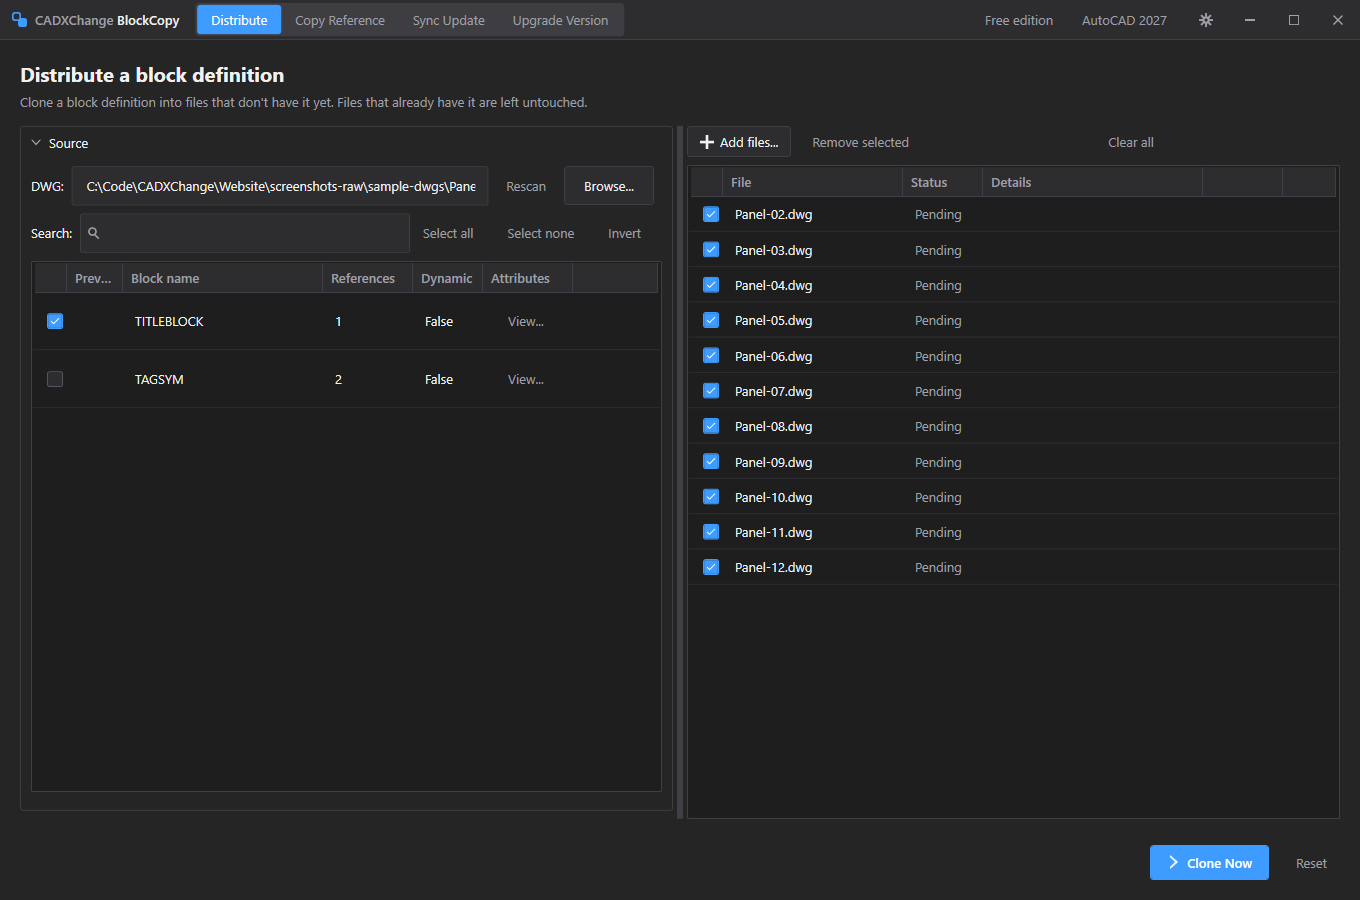Image resolution: width=1360 pixels, height=900 pixels.
Task: Switch to the Distribute tab
Action: pyautogui.click(x=239, y=20)
